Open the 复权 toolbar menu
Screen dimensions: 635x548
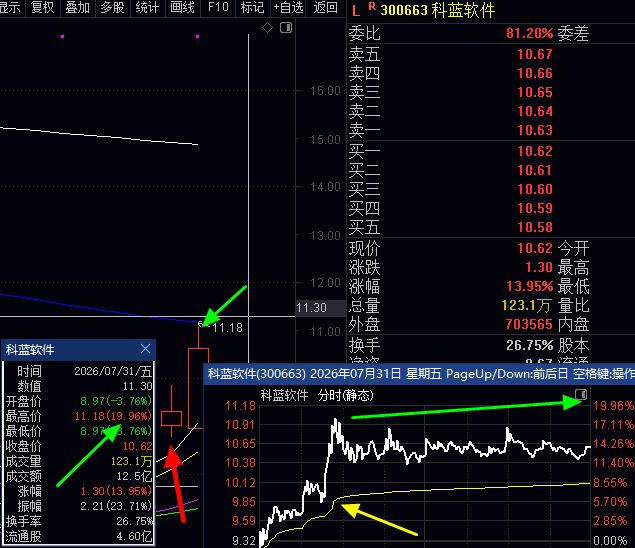[43, 7]
